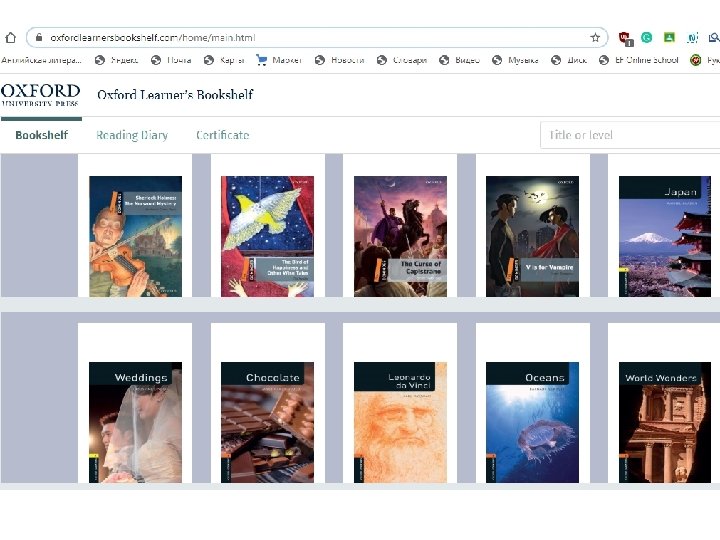Open the Chocolate book cover
The height and width of the screenshot is (540, 720).
[x=267, y=422]
